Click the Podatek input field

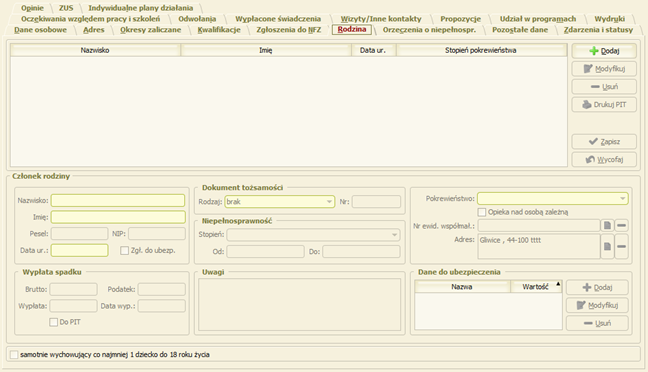pos(162,289)
